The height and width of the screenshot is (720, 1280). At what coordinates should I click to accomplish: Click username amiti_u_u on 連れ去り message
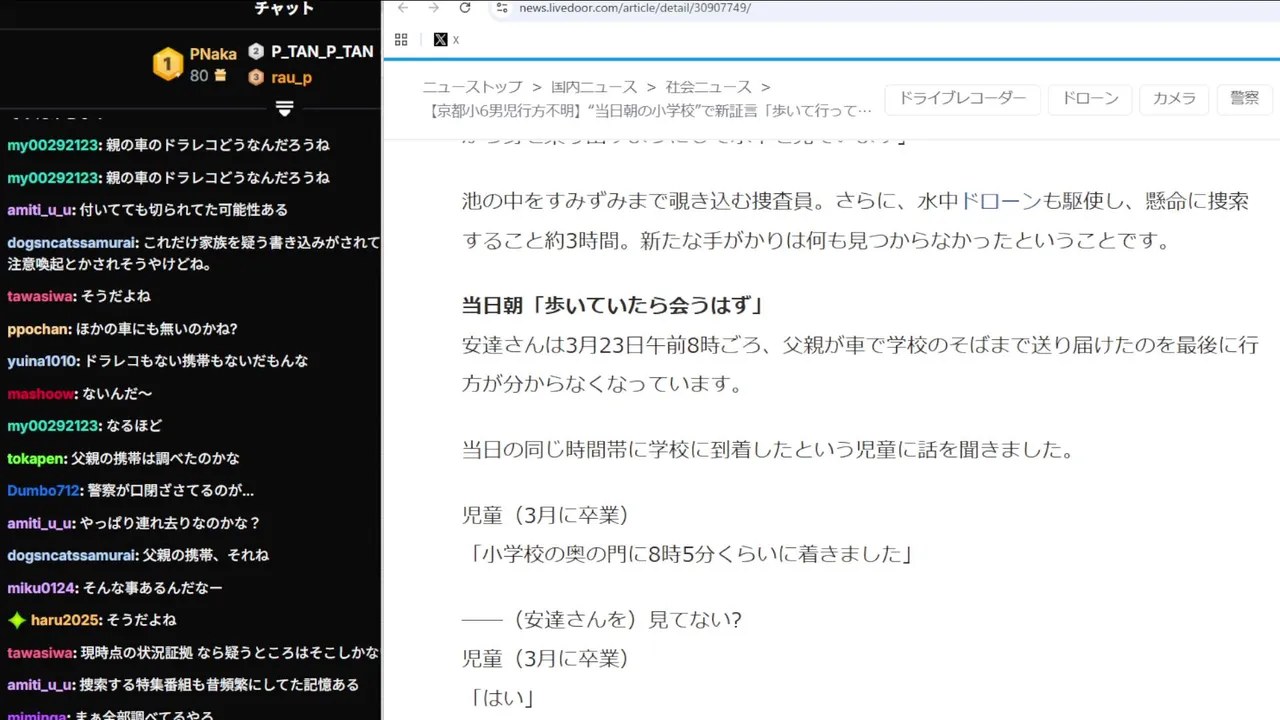pos(41,523)
